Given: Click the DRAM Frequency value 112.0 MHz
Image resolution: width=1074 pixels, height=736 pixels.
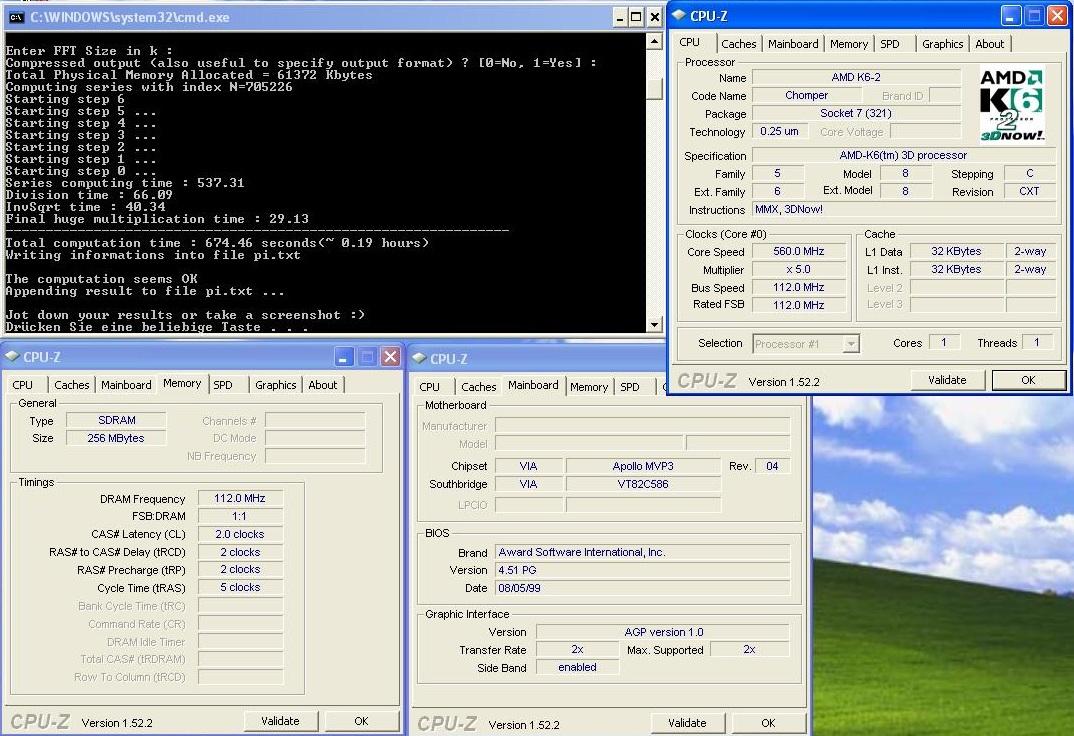Looking at the screenshot, I should [240, 498].
